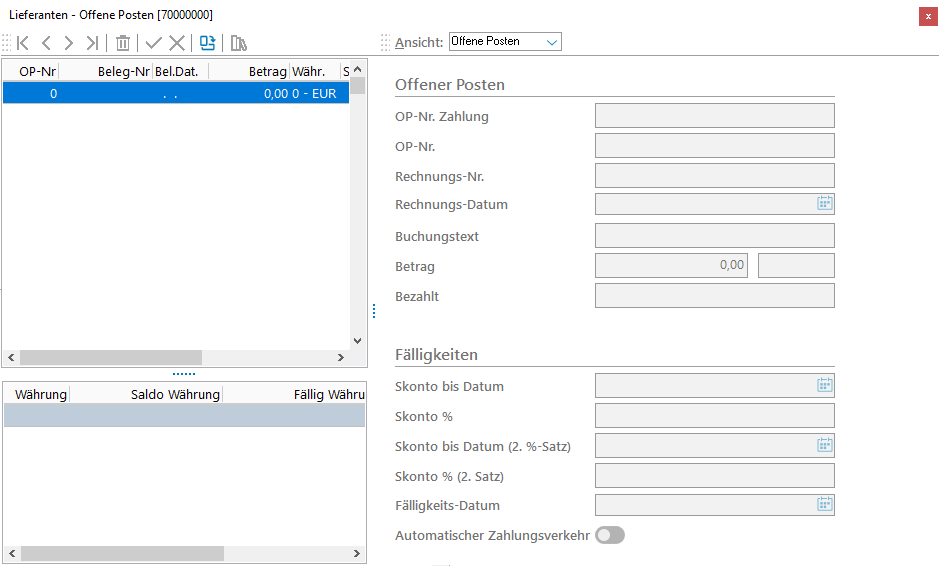Image resolution: width=942 pixels, height=566 pixels.
Task: Click the X cancel changes icon
Action: pyautogui.click(x=177, y=43)
